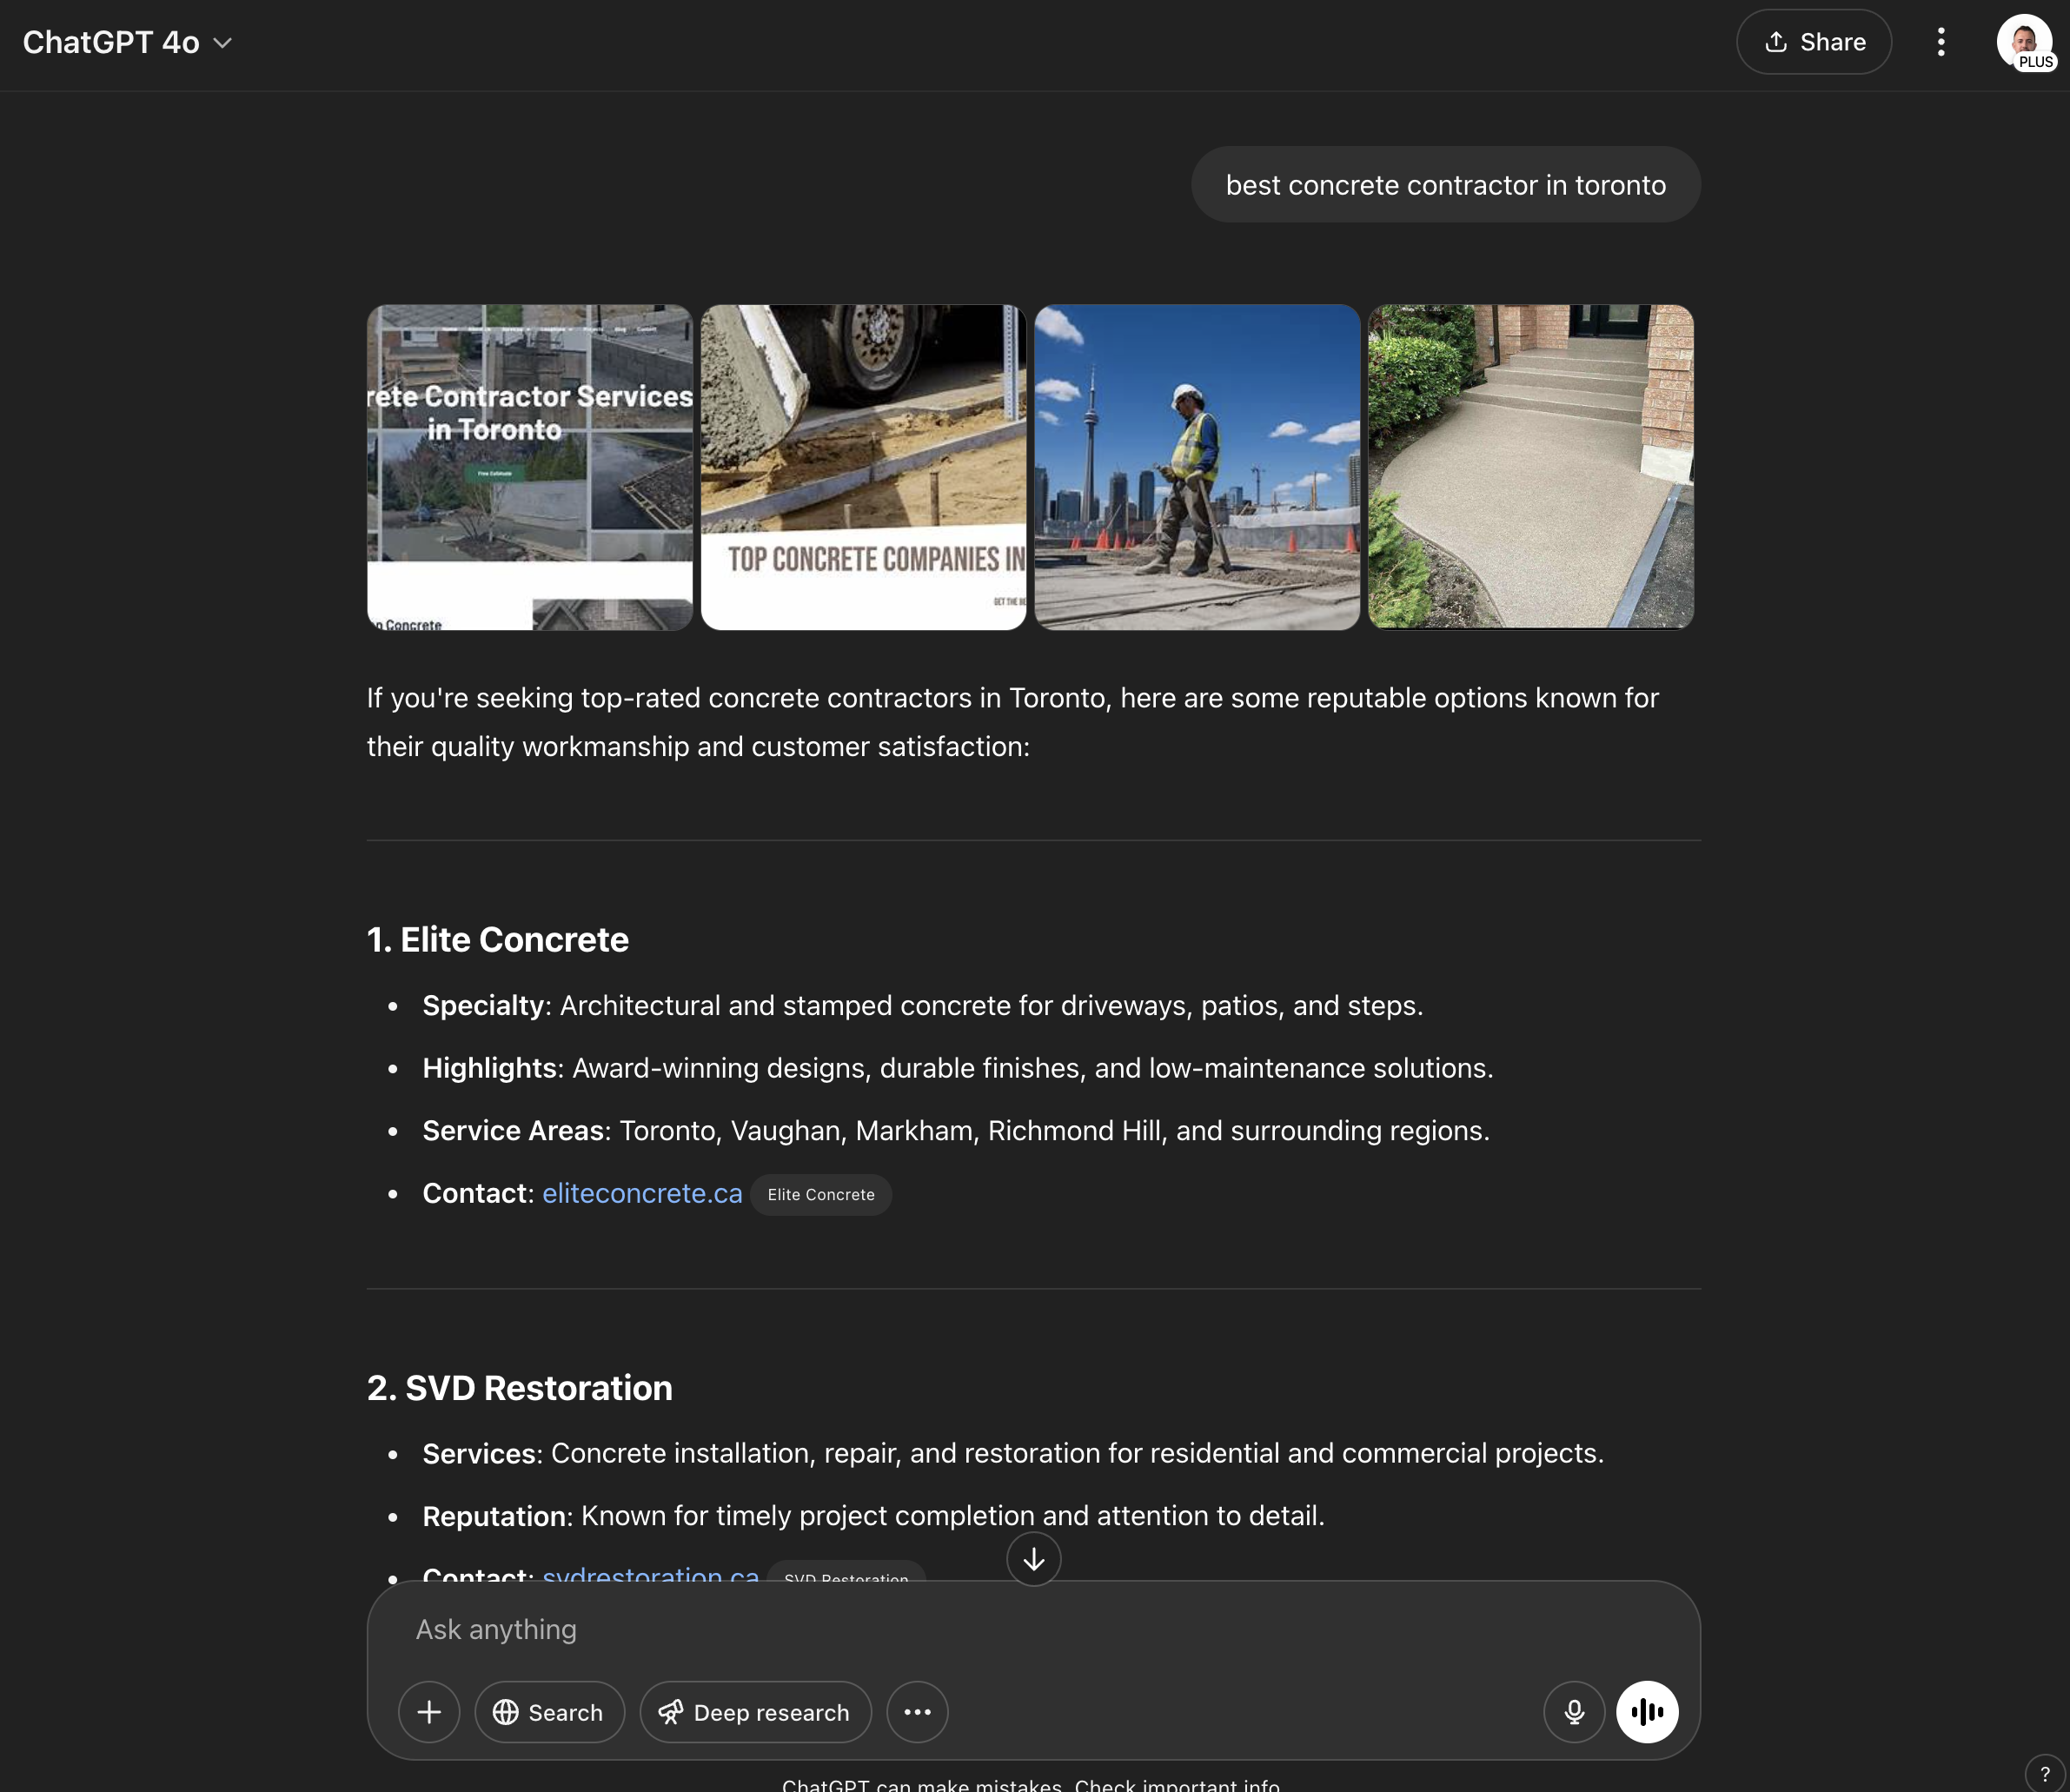Click the Reputation bullet line
Image resolution: width=2070 pixels, height=1792 pixels.
[873, 1516]
